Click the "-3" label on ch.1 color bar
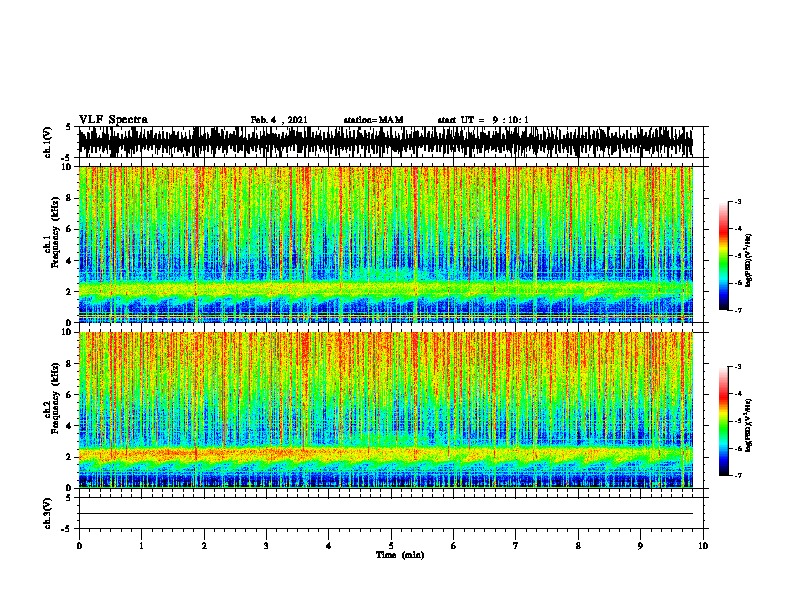The image size is (792, 612). 737,201
